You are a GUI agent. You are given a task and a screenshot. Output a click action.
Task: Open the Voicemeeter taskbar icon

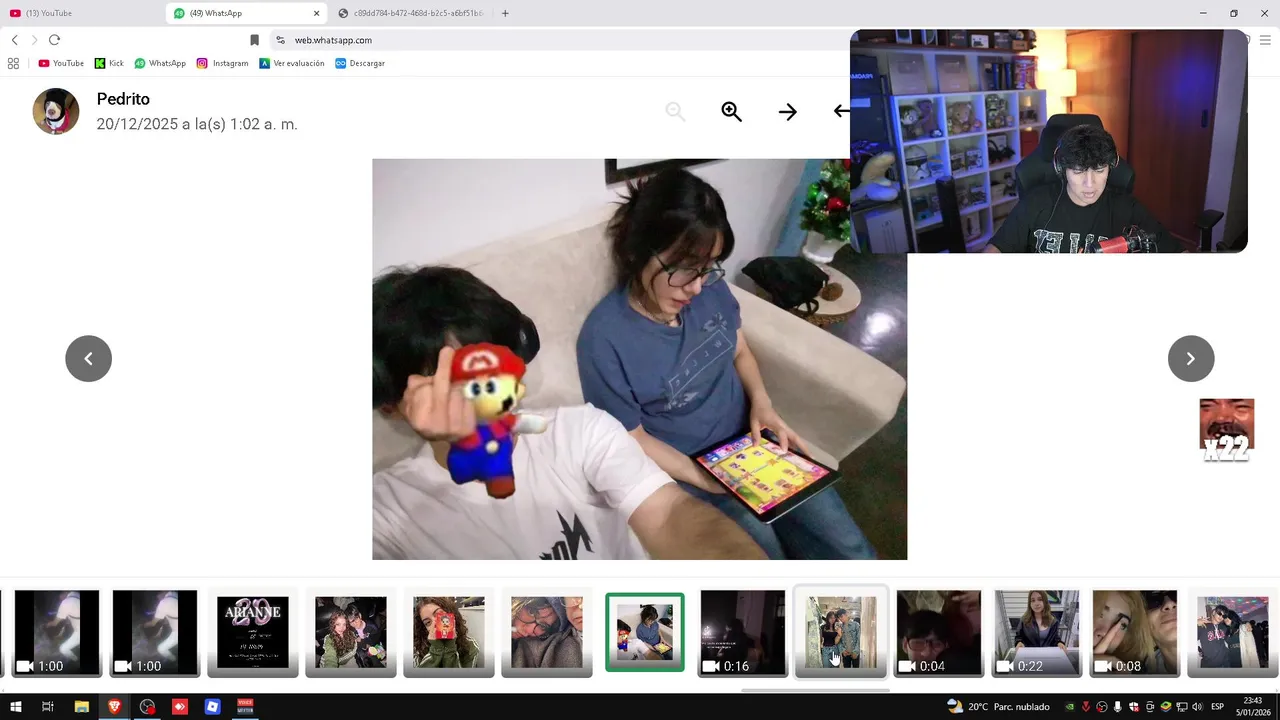click(x=245, y=706)
